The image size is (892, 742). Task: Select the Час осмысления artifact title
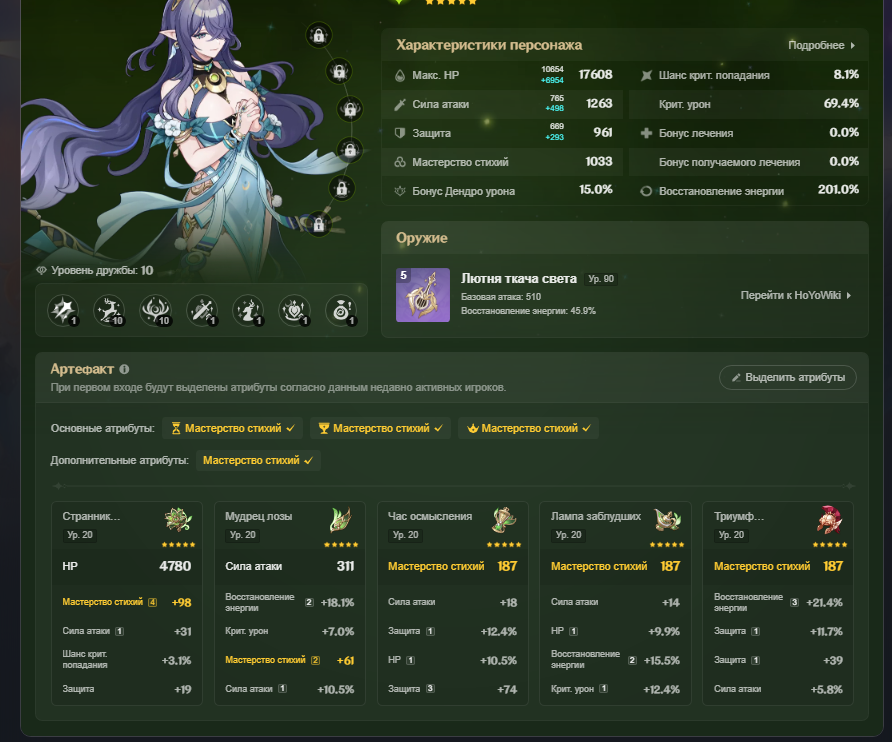430,517
